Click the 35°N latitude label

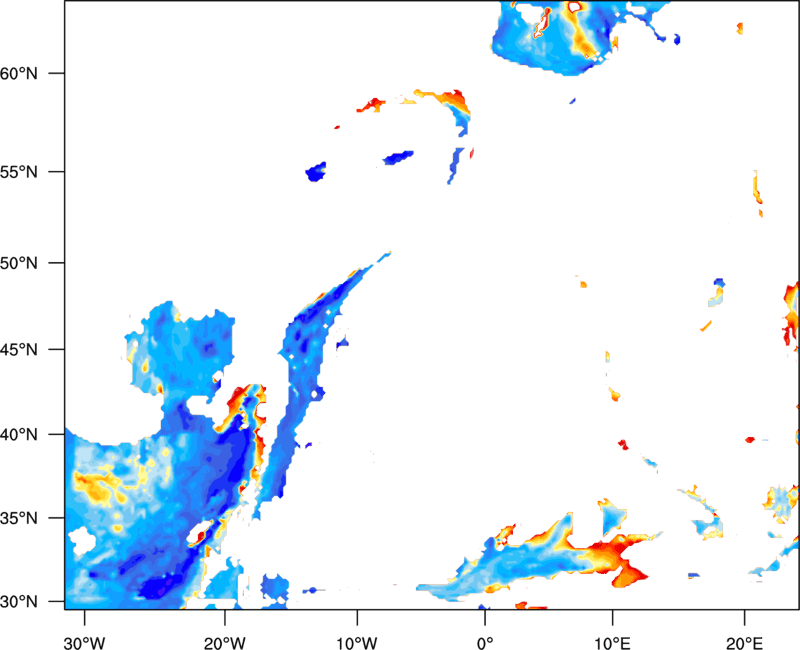19,518
